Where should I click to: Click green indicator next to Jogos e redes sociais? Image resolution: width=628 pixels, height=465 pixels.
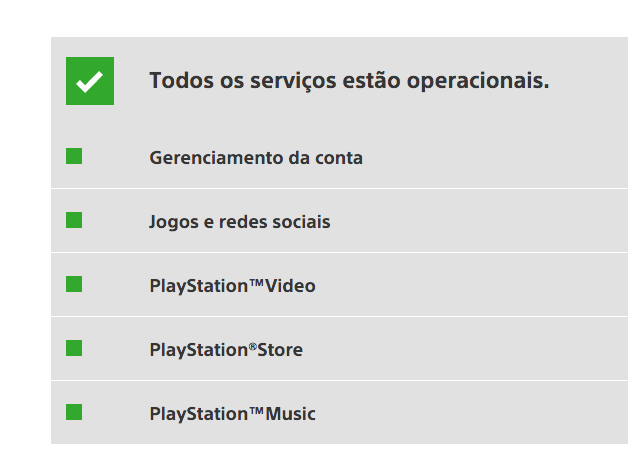click(74, 220)
